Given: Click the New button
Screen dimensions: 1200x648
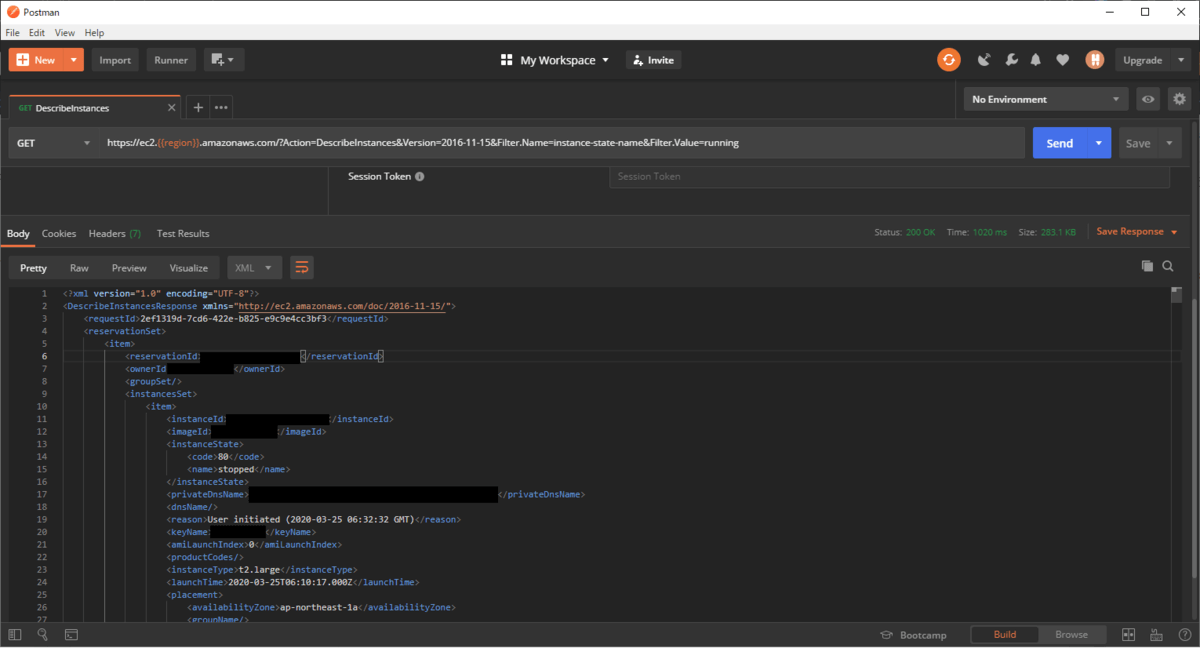Looking at the screenshot, I should tap(36, 60).
